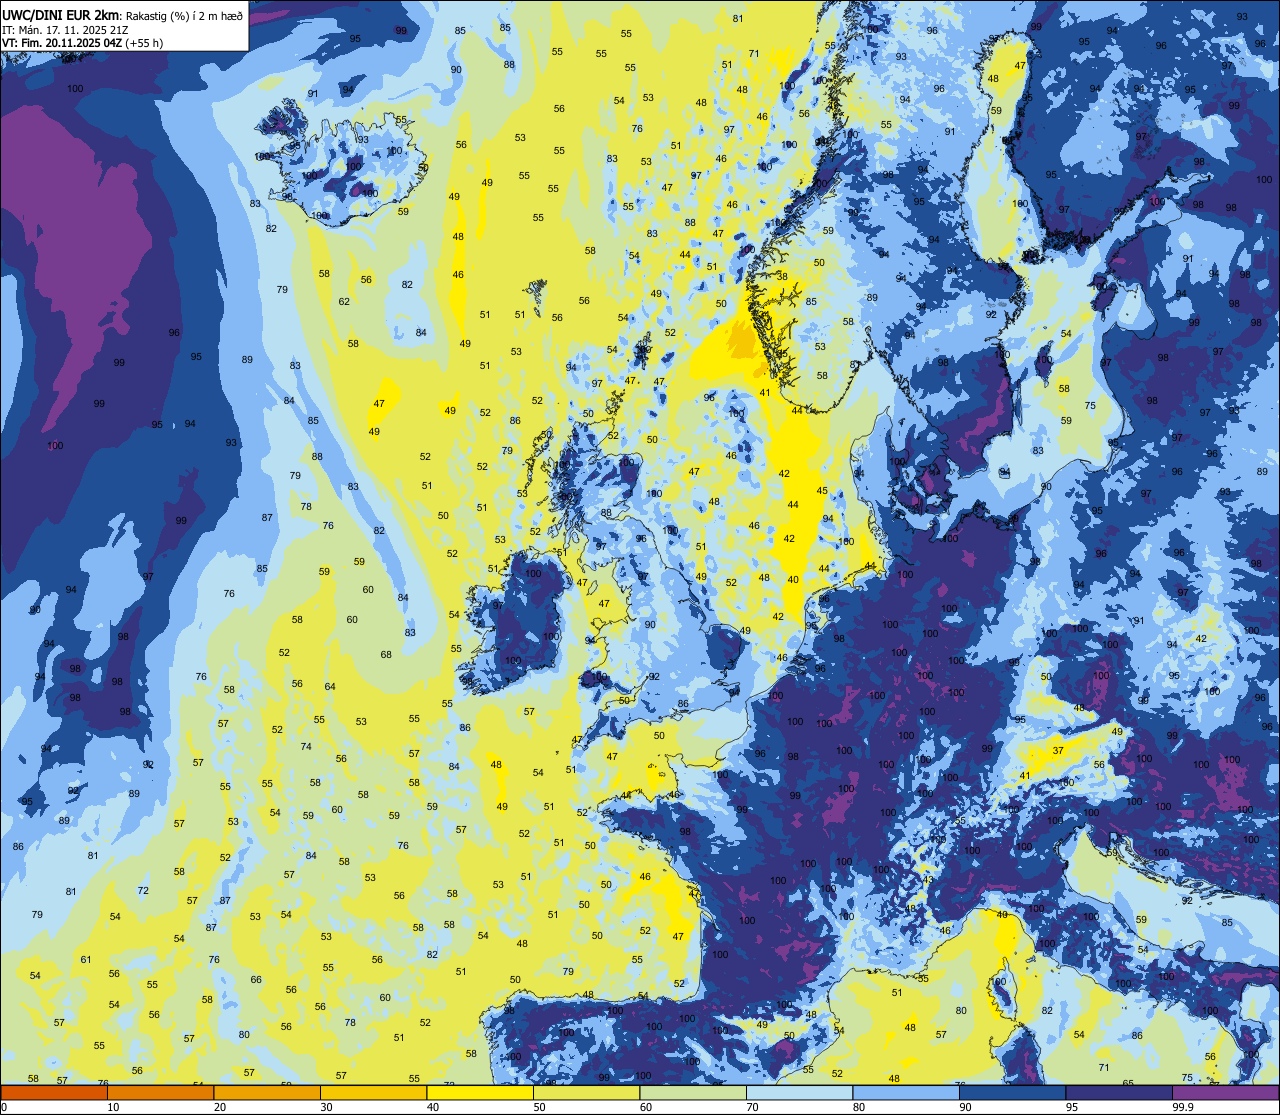
Task: Click the 70–80% pale blue legend swatch
Action: pos(799,1092)
